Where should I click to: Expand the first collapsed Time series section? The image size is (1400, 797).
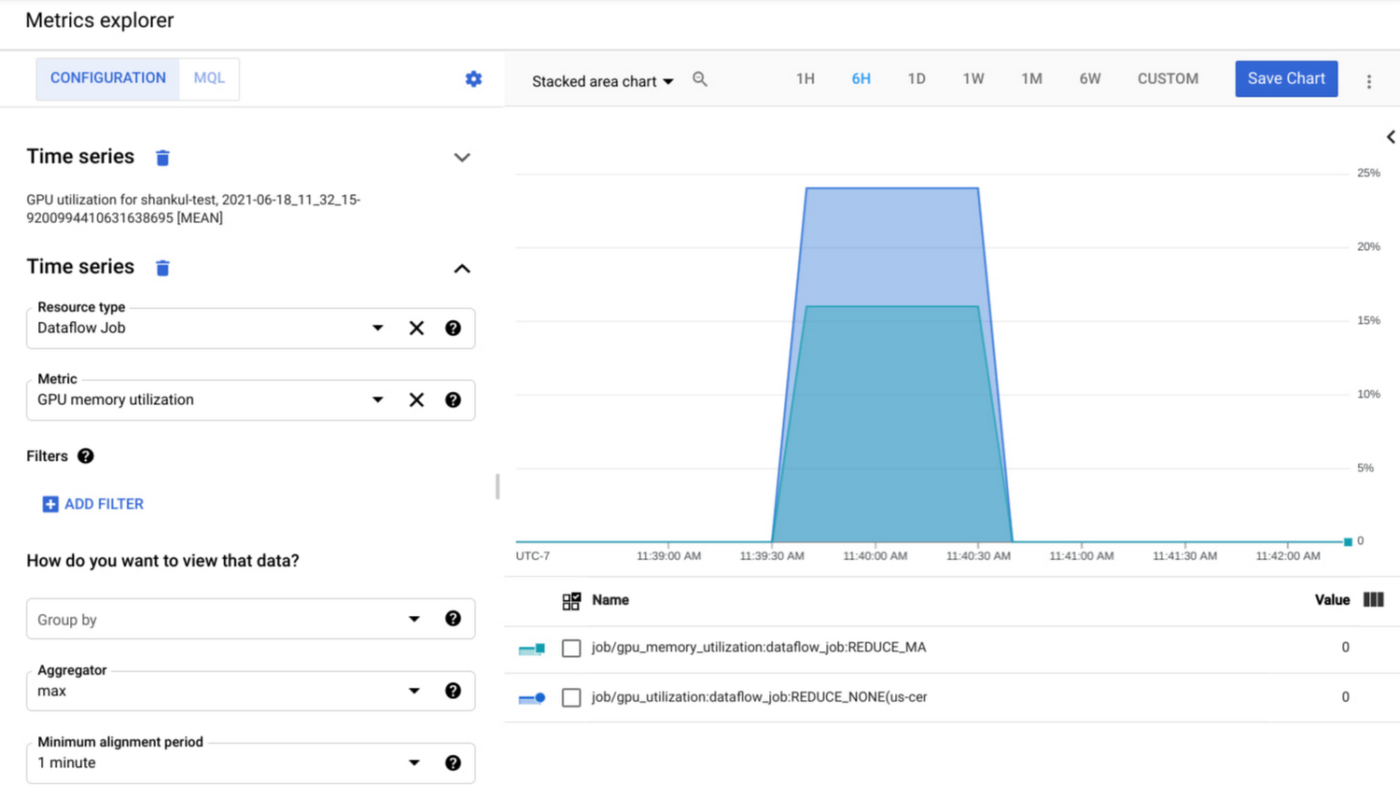coord(461,157)
